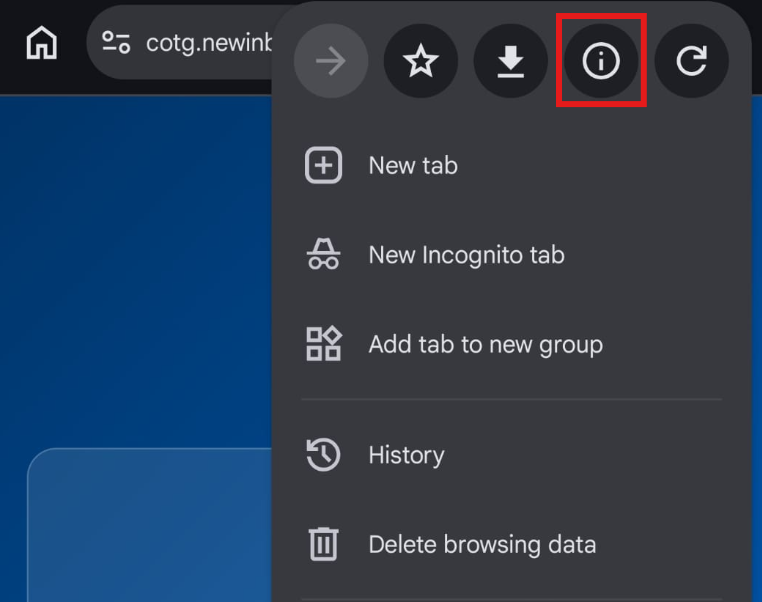Screen dimensions: 762x602
Task: Tap the plus-box icon beside New tab
Action: coord(323,165)
